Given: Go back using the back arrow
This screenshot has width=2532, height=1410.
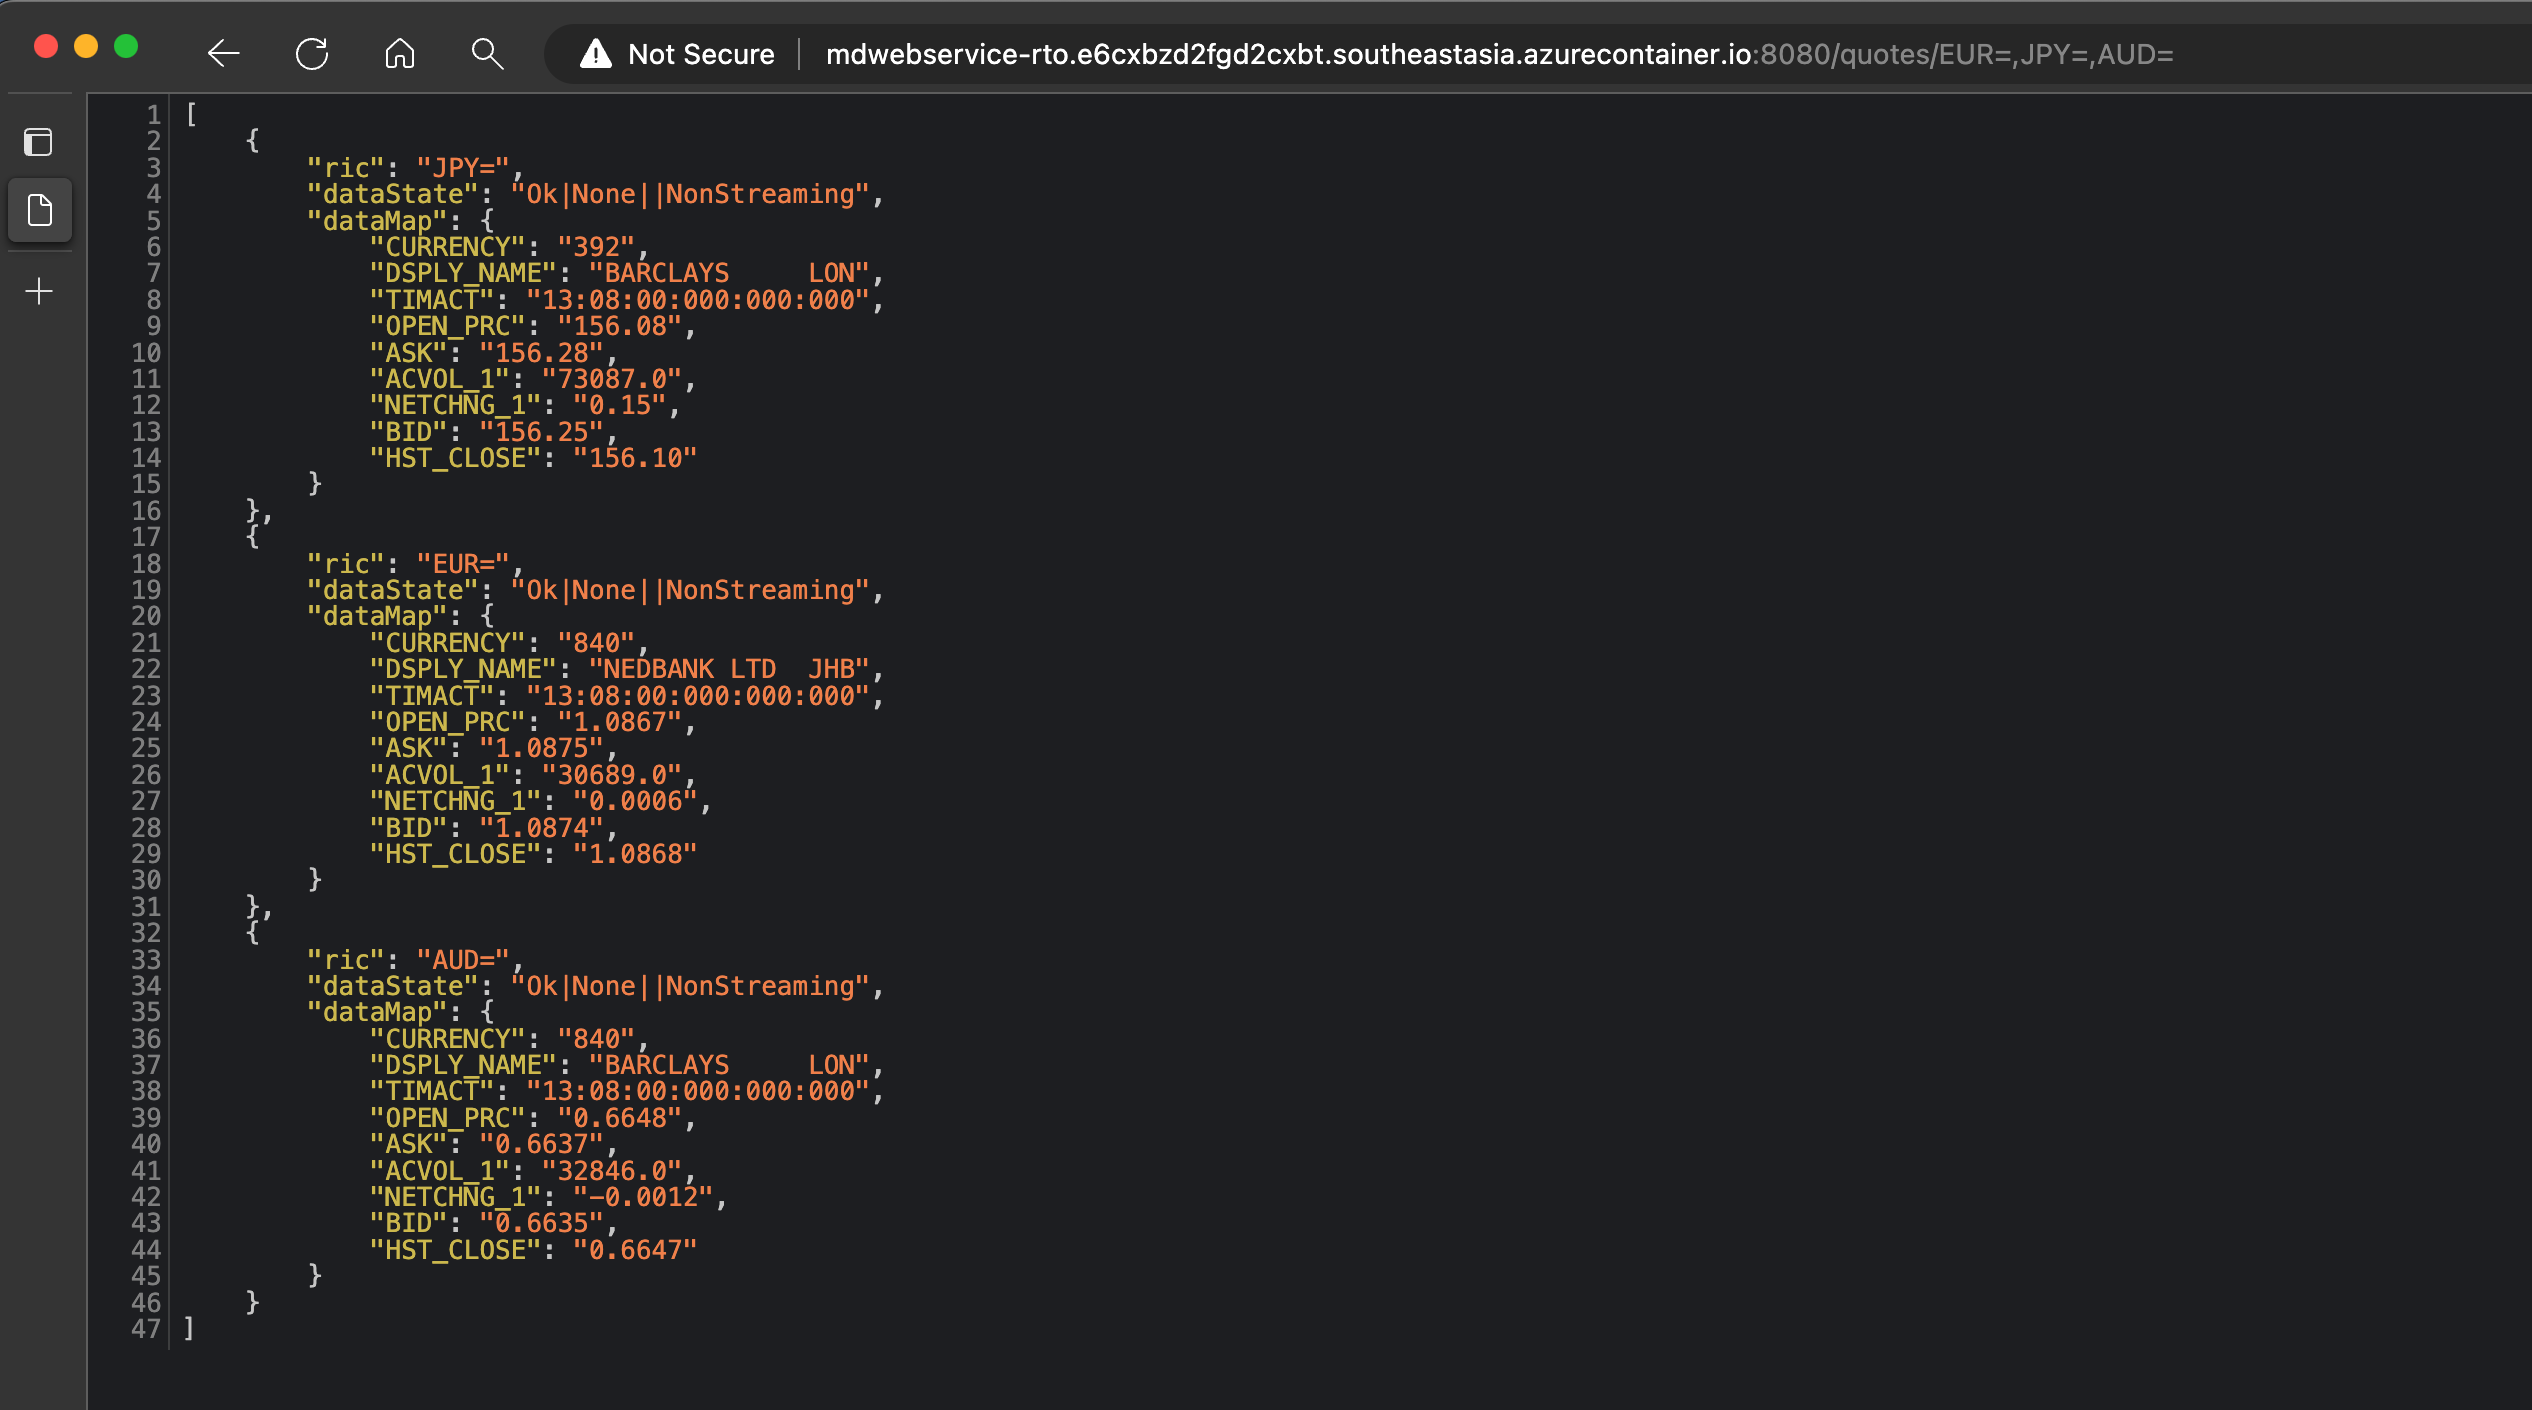Looking at the screenshot, I should 223,54.
